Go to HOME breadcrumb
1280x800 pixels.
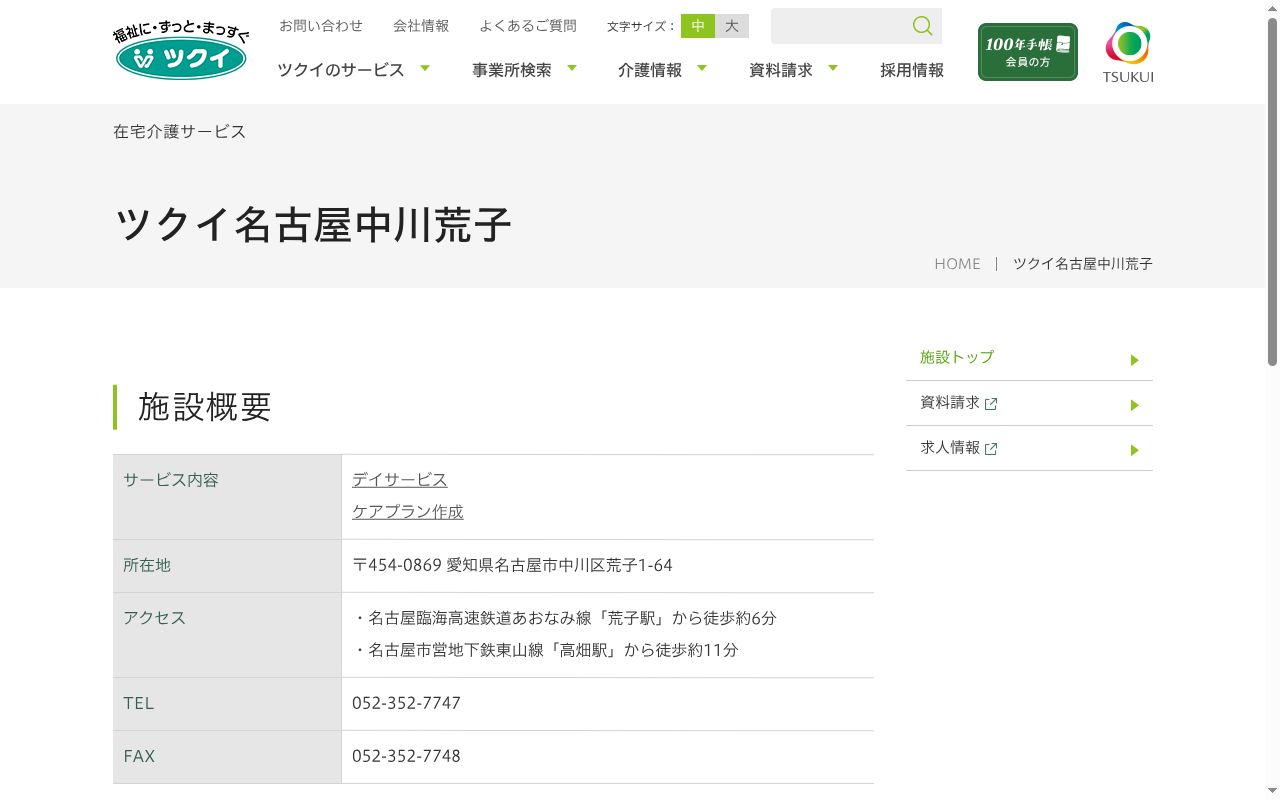click(957, 264)
